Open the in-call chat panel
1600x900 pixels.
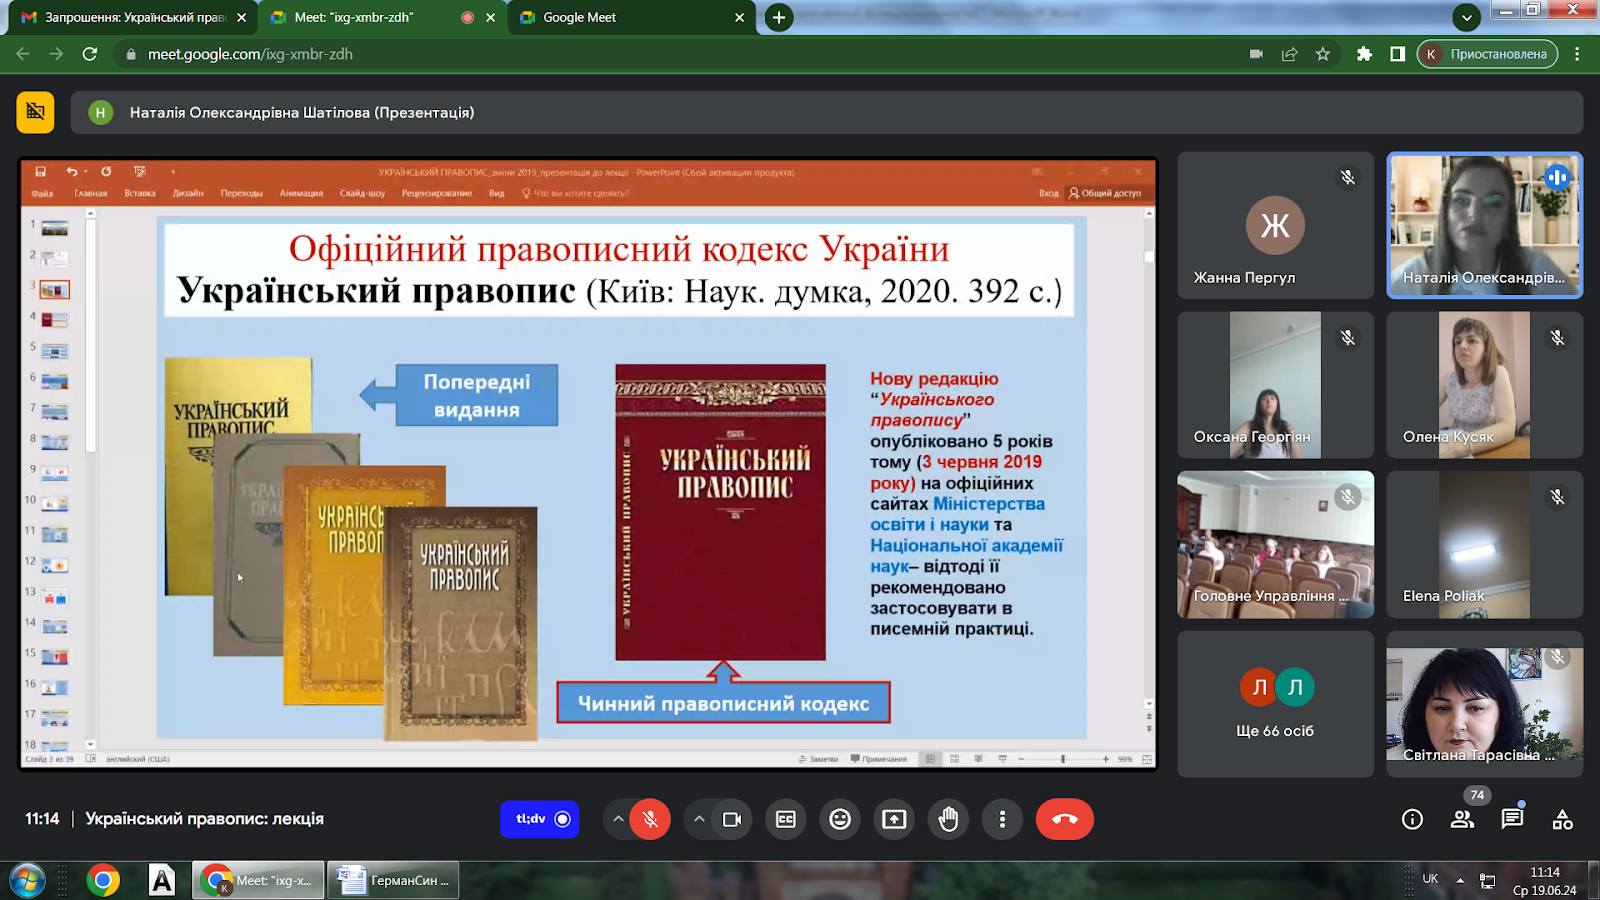point(1512,819)
